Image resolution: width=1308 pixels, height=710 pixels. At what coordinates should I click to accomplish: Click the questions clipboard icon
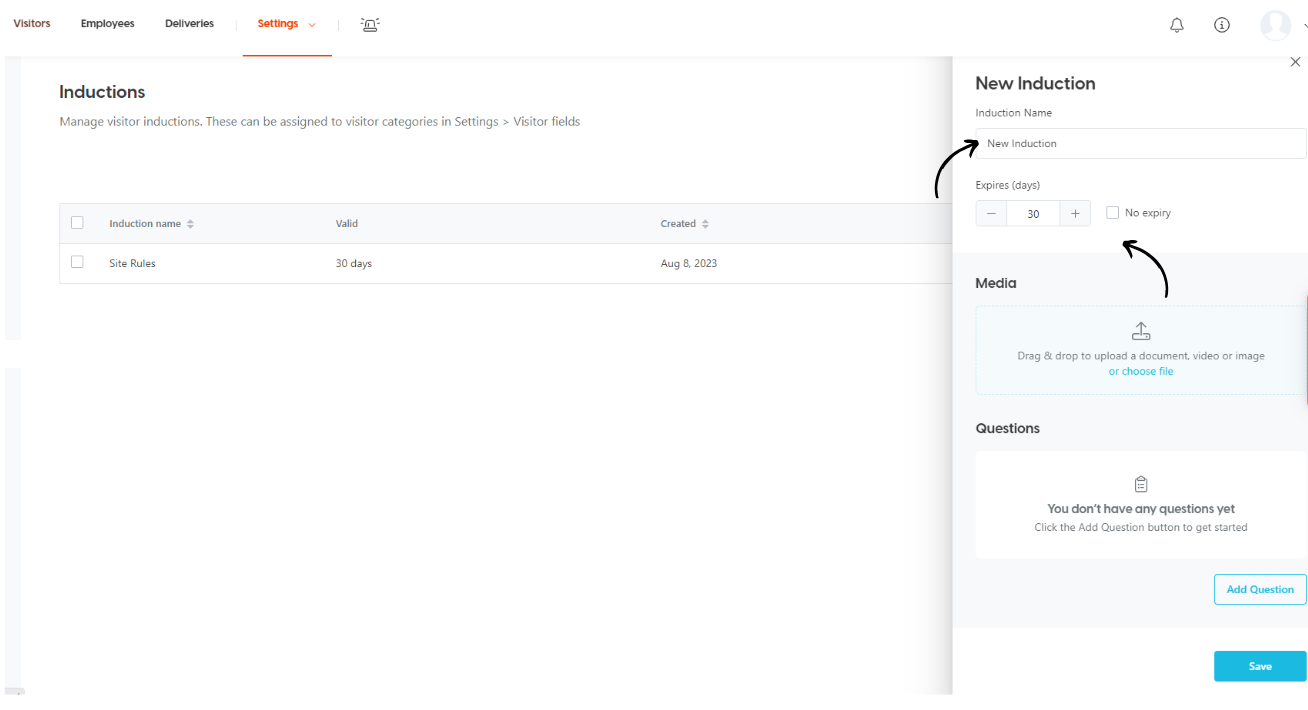click(1141, 484)
